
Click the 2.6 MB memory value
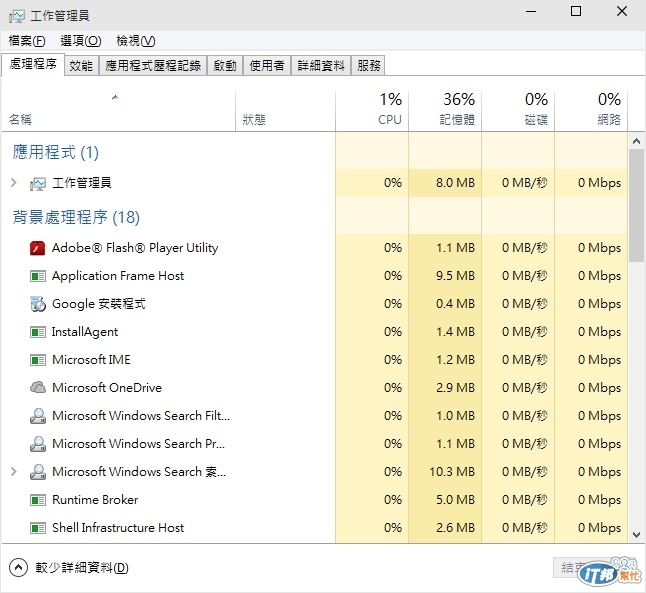(x=455, y=527)
